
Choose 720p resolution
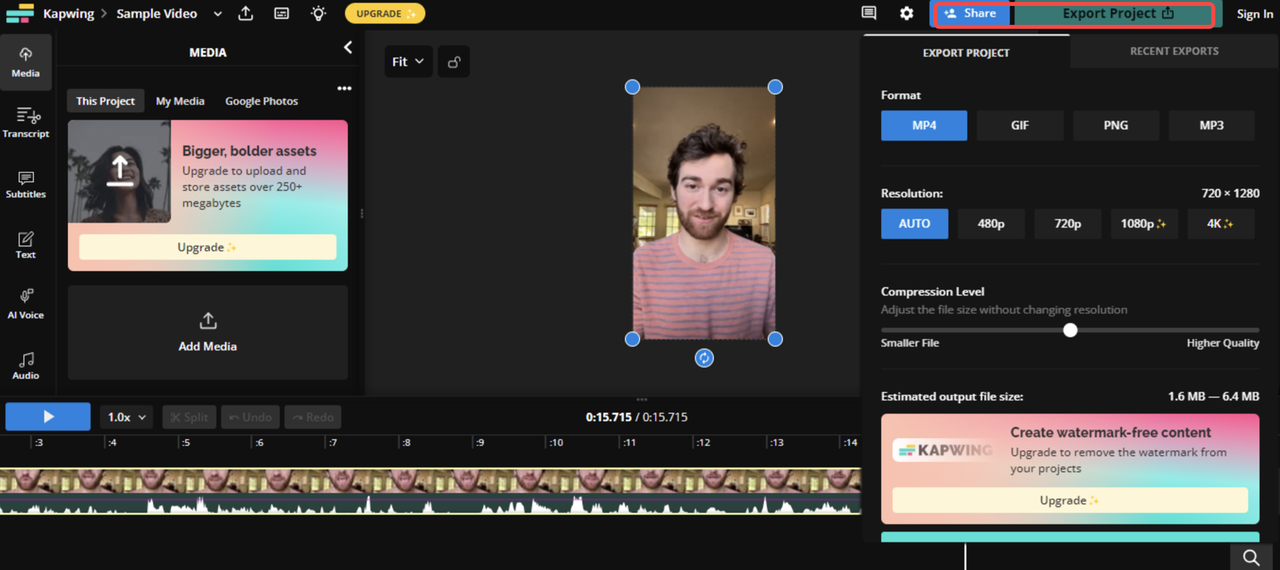1068,223
